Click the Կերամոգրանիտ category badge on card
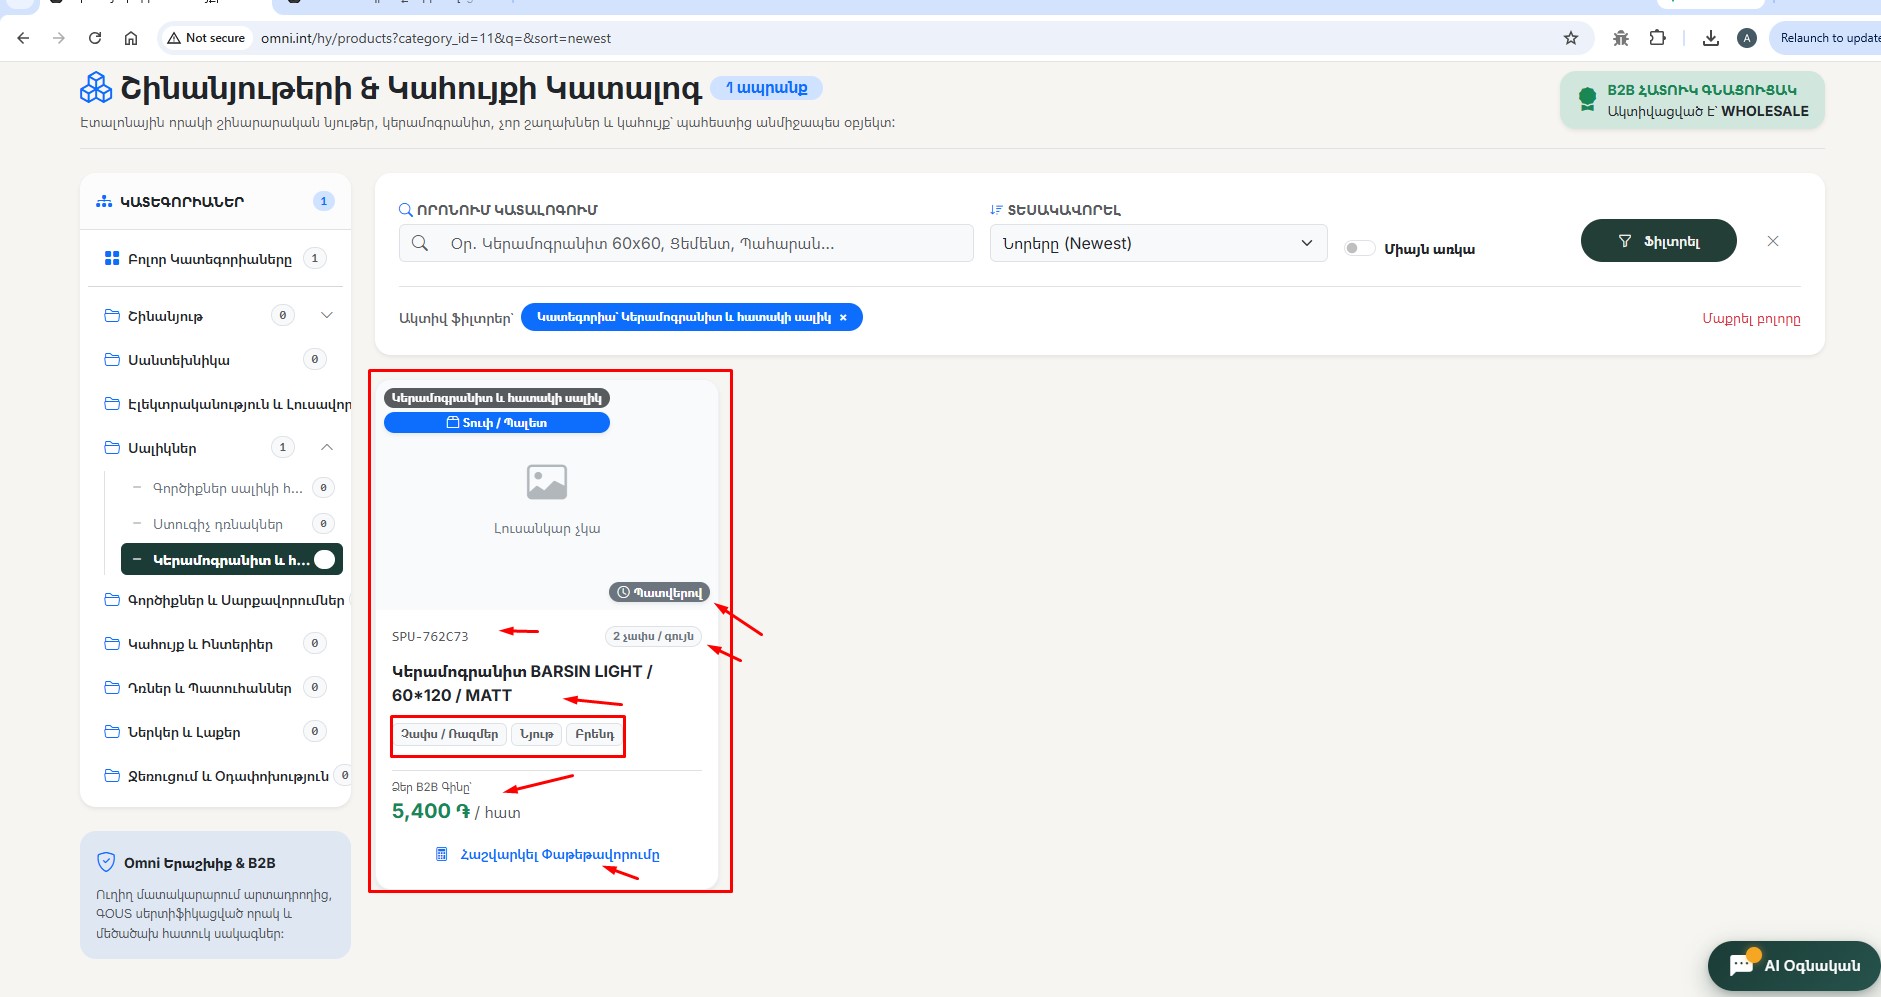The height and width of the screenshot is (997, 1881). [497, 398]
